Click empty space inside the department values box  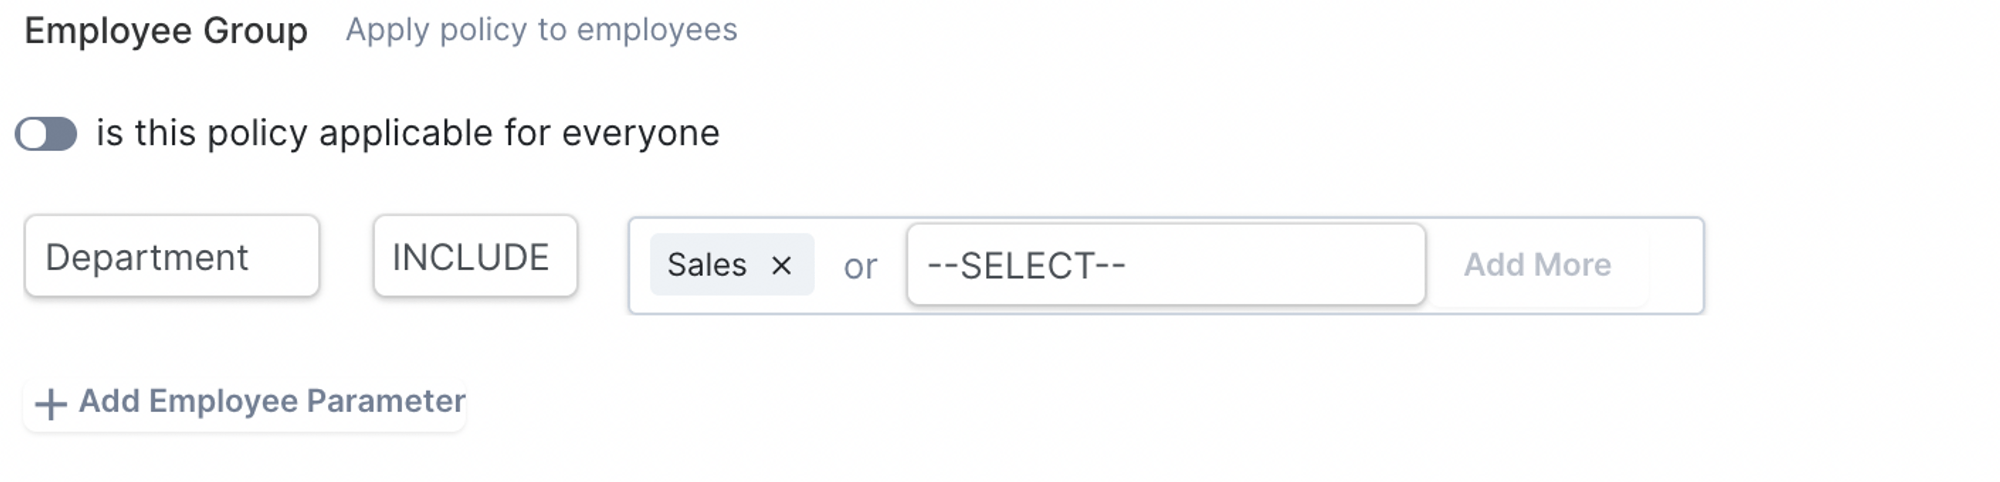[1675, 265]
